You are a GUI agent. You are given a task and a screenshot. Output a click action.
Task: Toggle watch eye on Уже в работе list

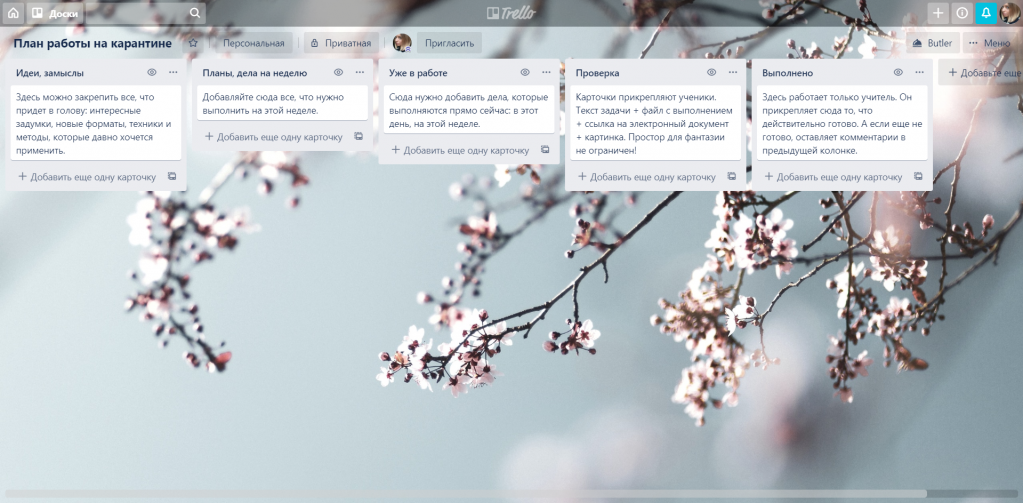[525, 72]
